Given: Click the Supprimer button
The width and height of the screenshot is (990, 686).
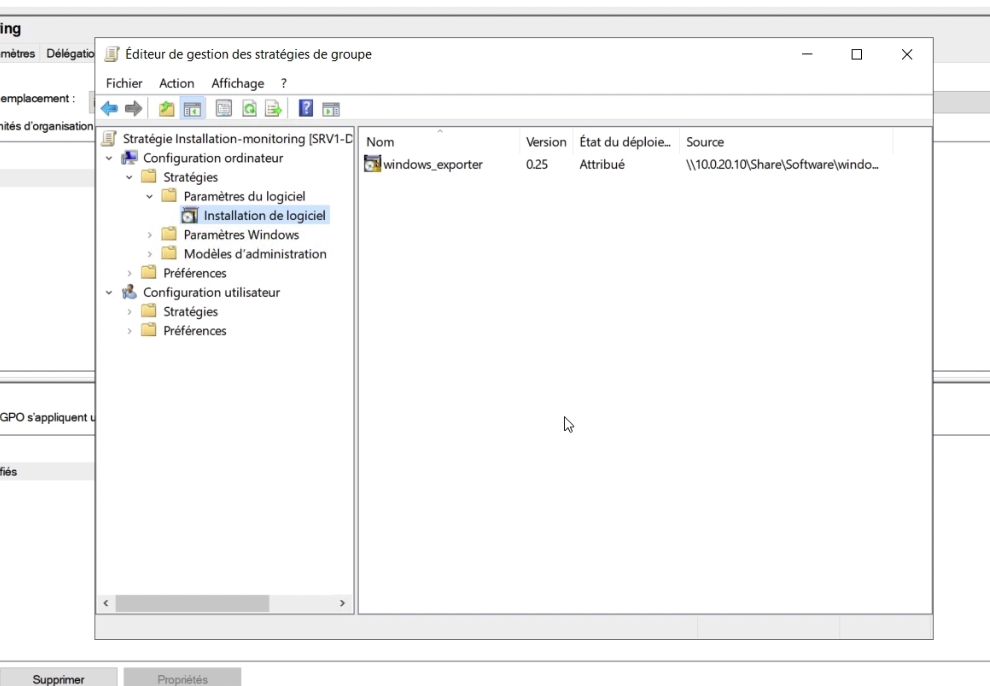Looking at the screenshot, I should point(58,679).
